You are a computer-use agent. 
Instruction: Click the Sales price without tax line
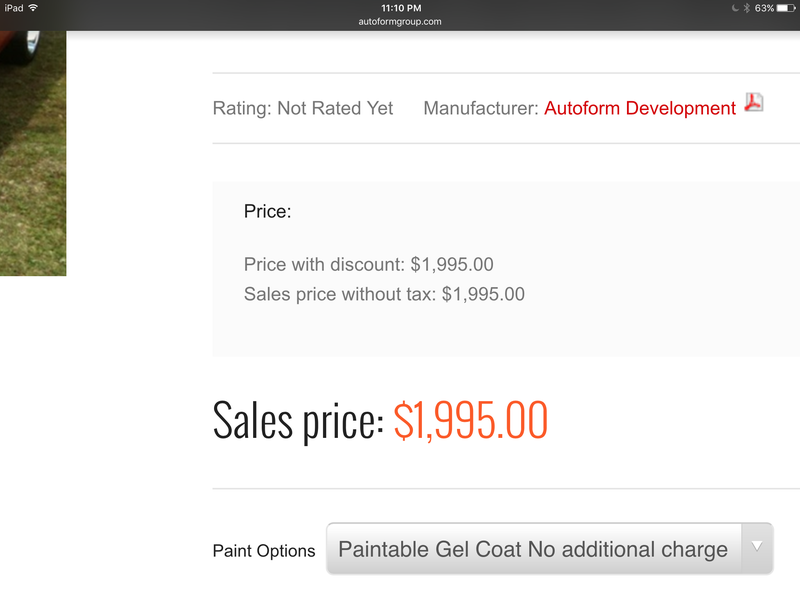(x=384, y=294)
